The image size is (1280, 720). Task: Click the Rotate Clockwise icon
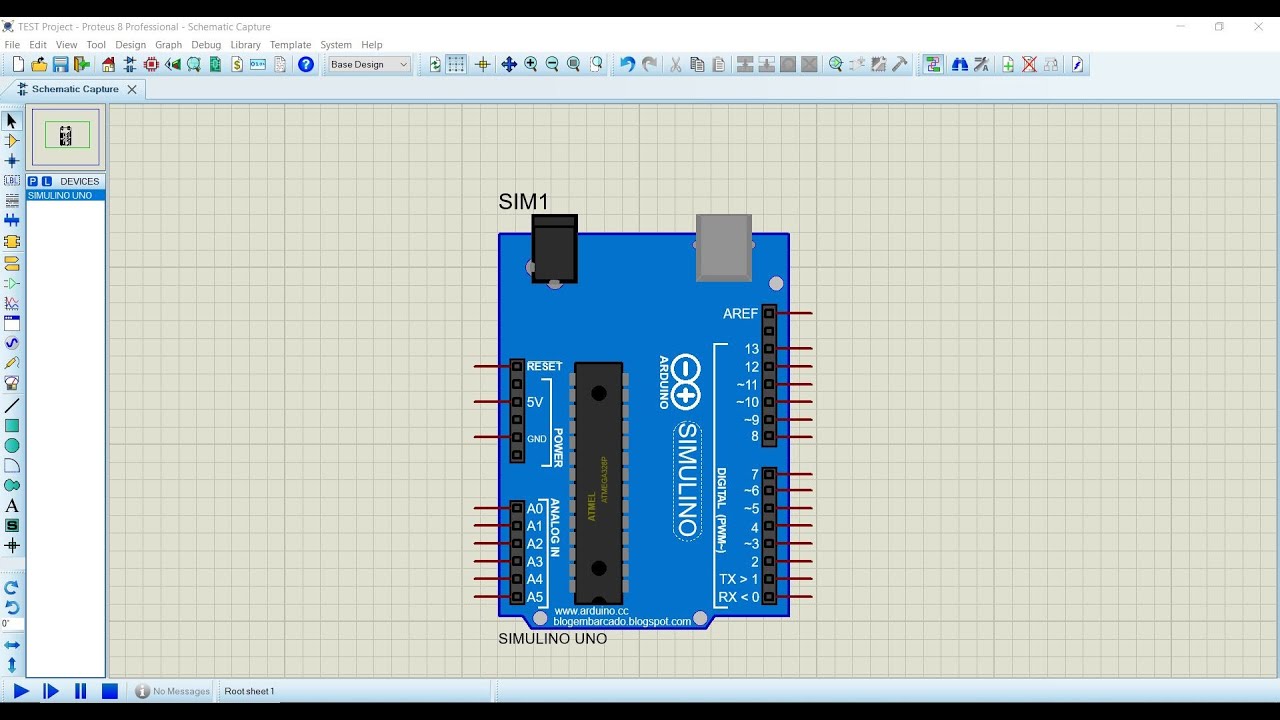click(x=12, y=588)
